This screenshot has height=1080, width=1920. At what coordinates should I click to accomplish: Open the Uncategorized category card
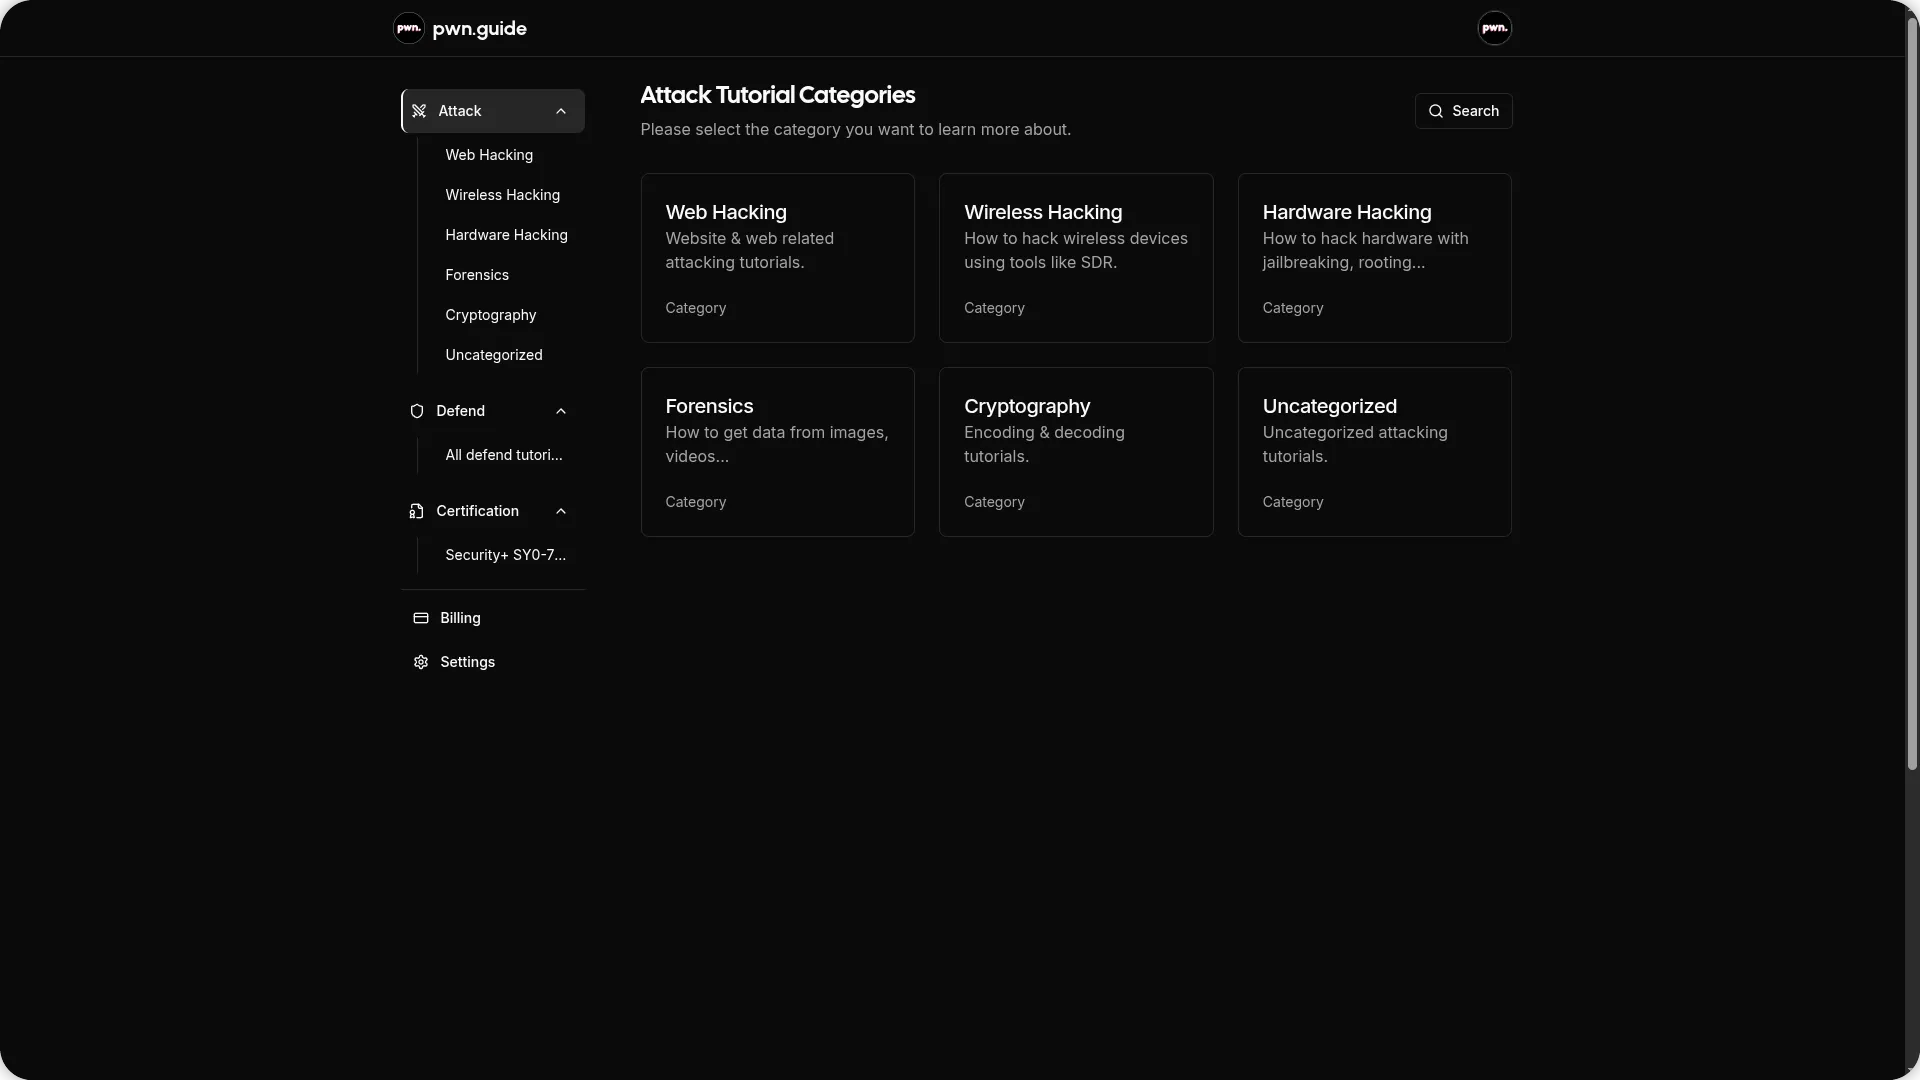coord(1374,452)
